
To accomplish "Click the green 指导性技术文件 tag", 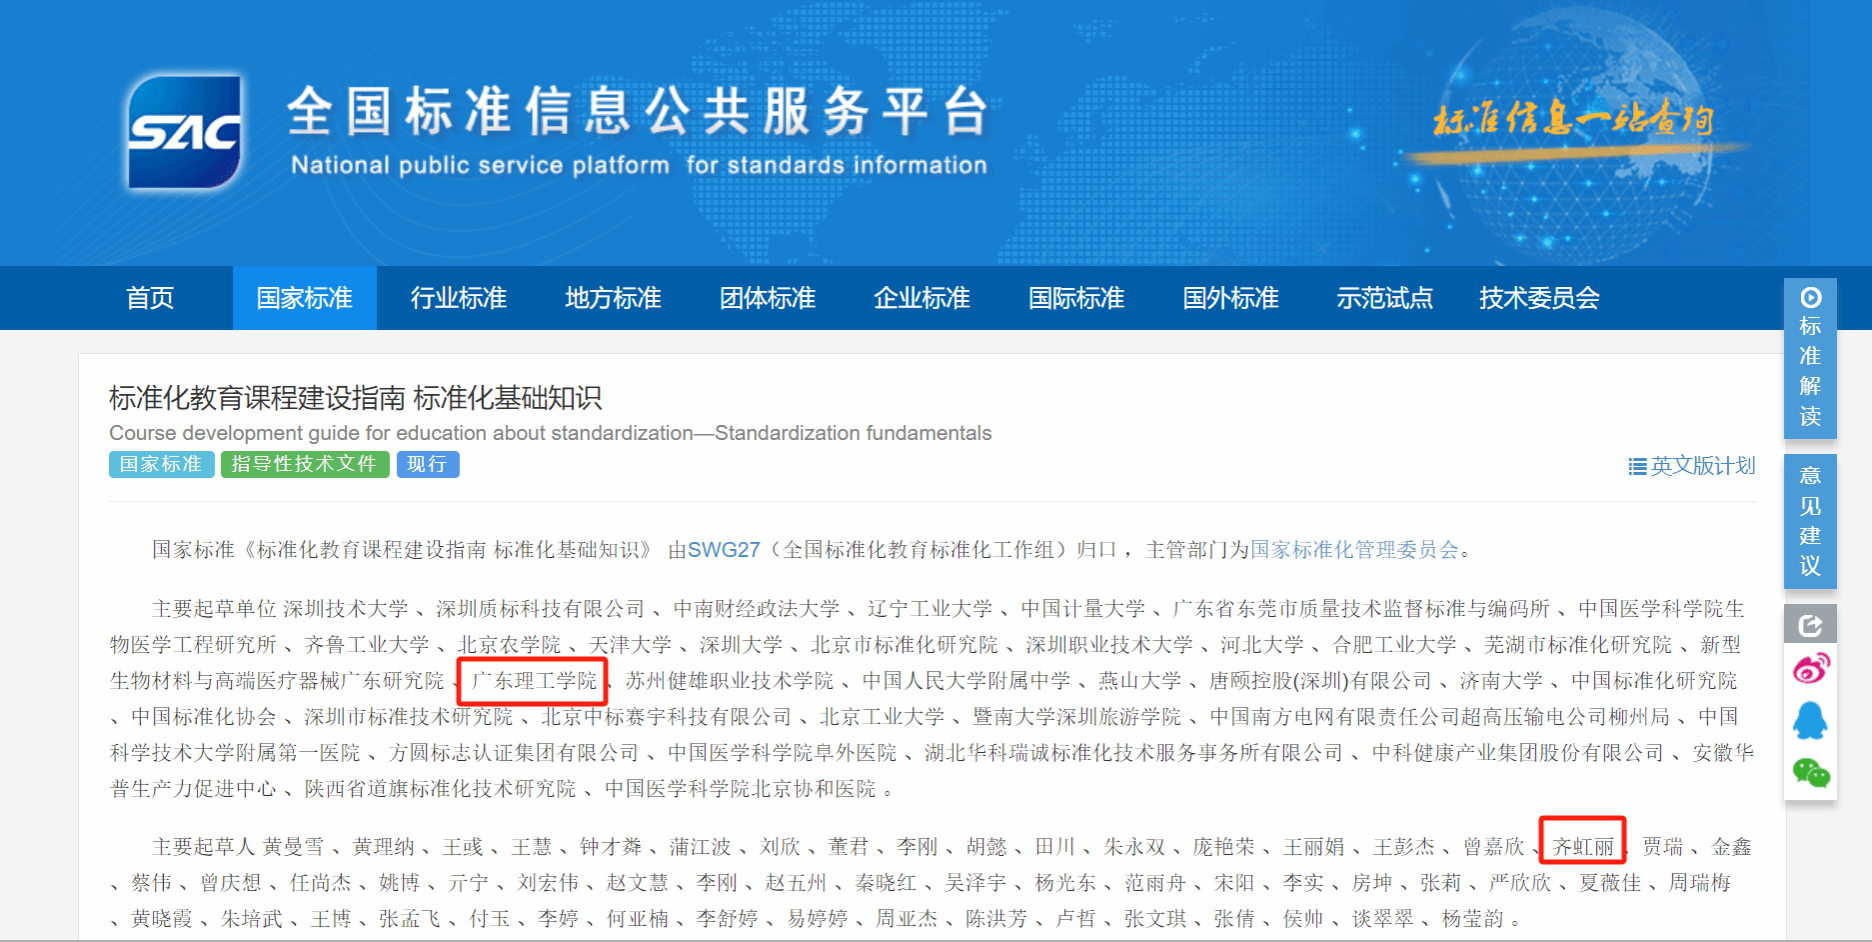I will click(x=304, y=464).
